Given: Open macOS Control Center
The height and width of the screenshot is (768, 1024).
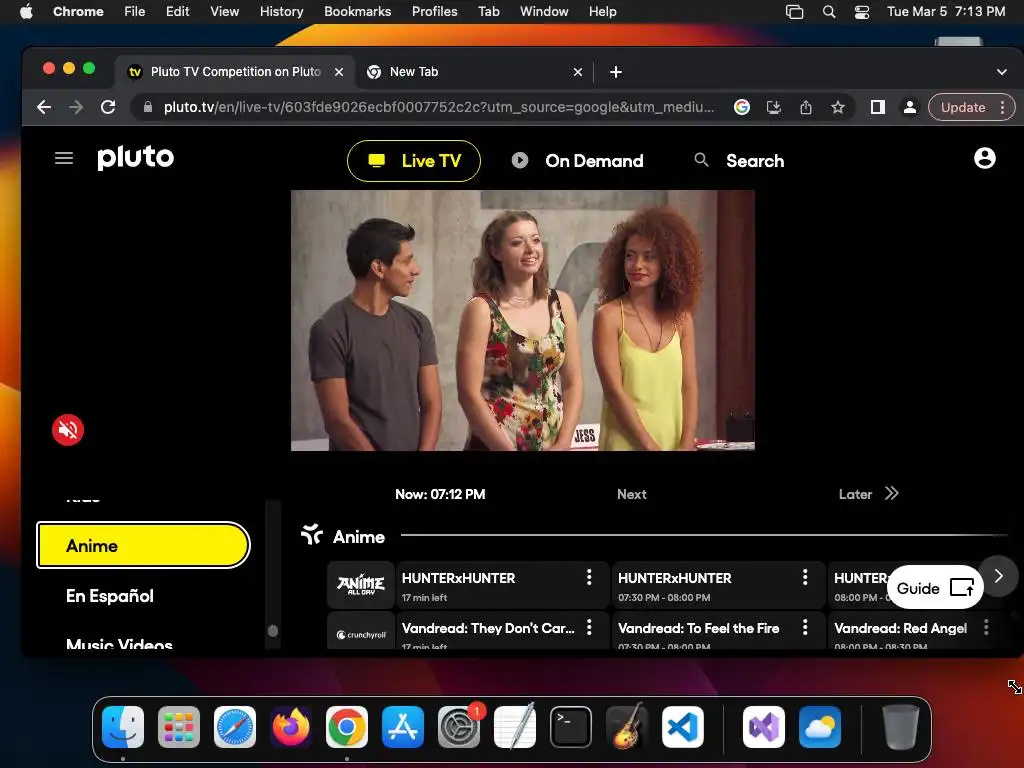Looking at the screenshot, I should (x=861, y=12).
